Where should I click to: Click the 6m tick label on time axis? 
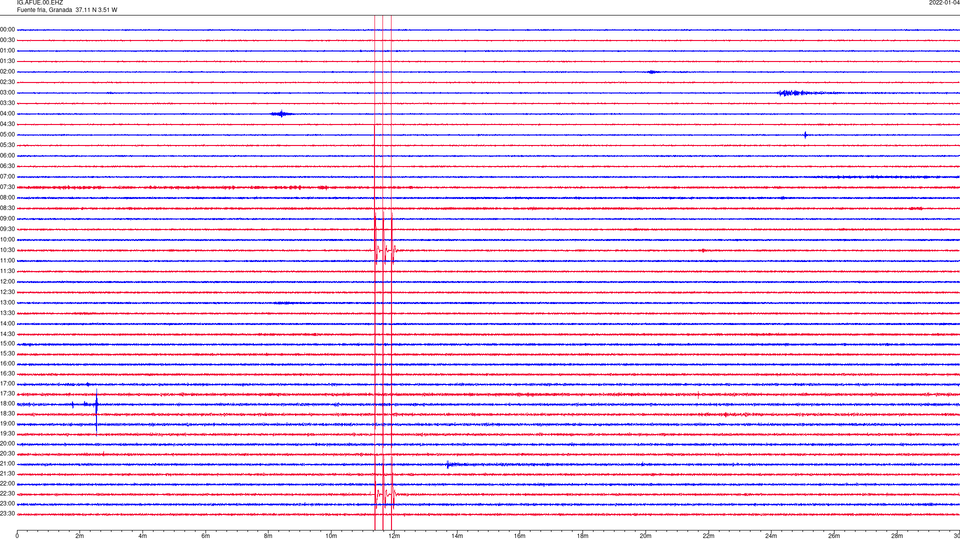click(206, 536)
